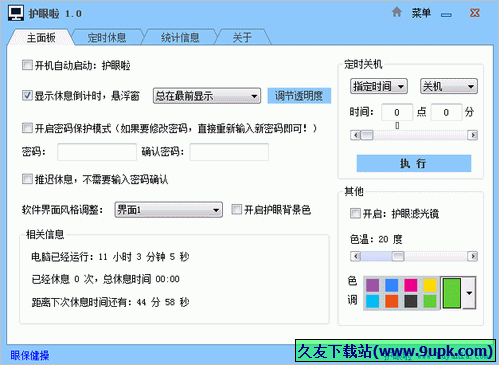Click the 眼保健操 link

point(30,355)
